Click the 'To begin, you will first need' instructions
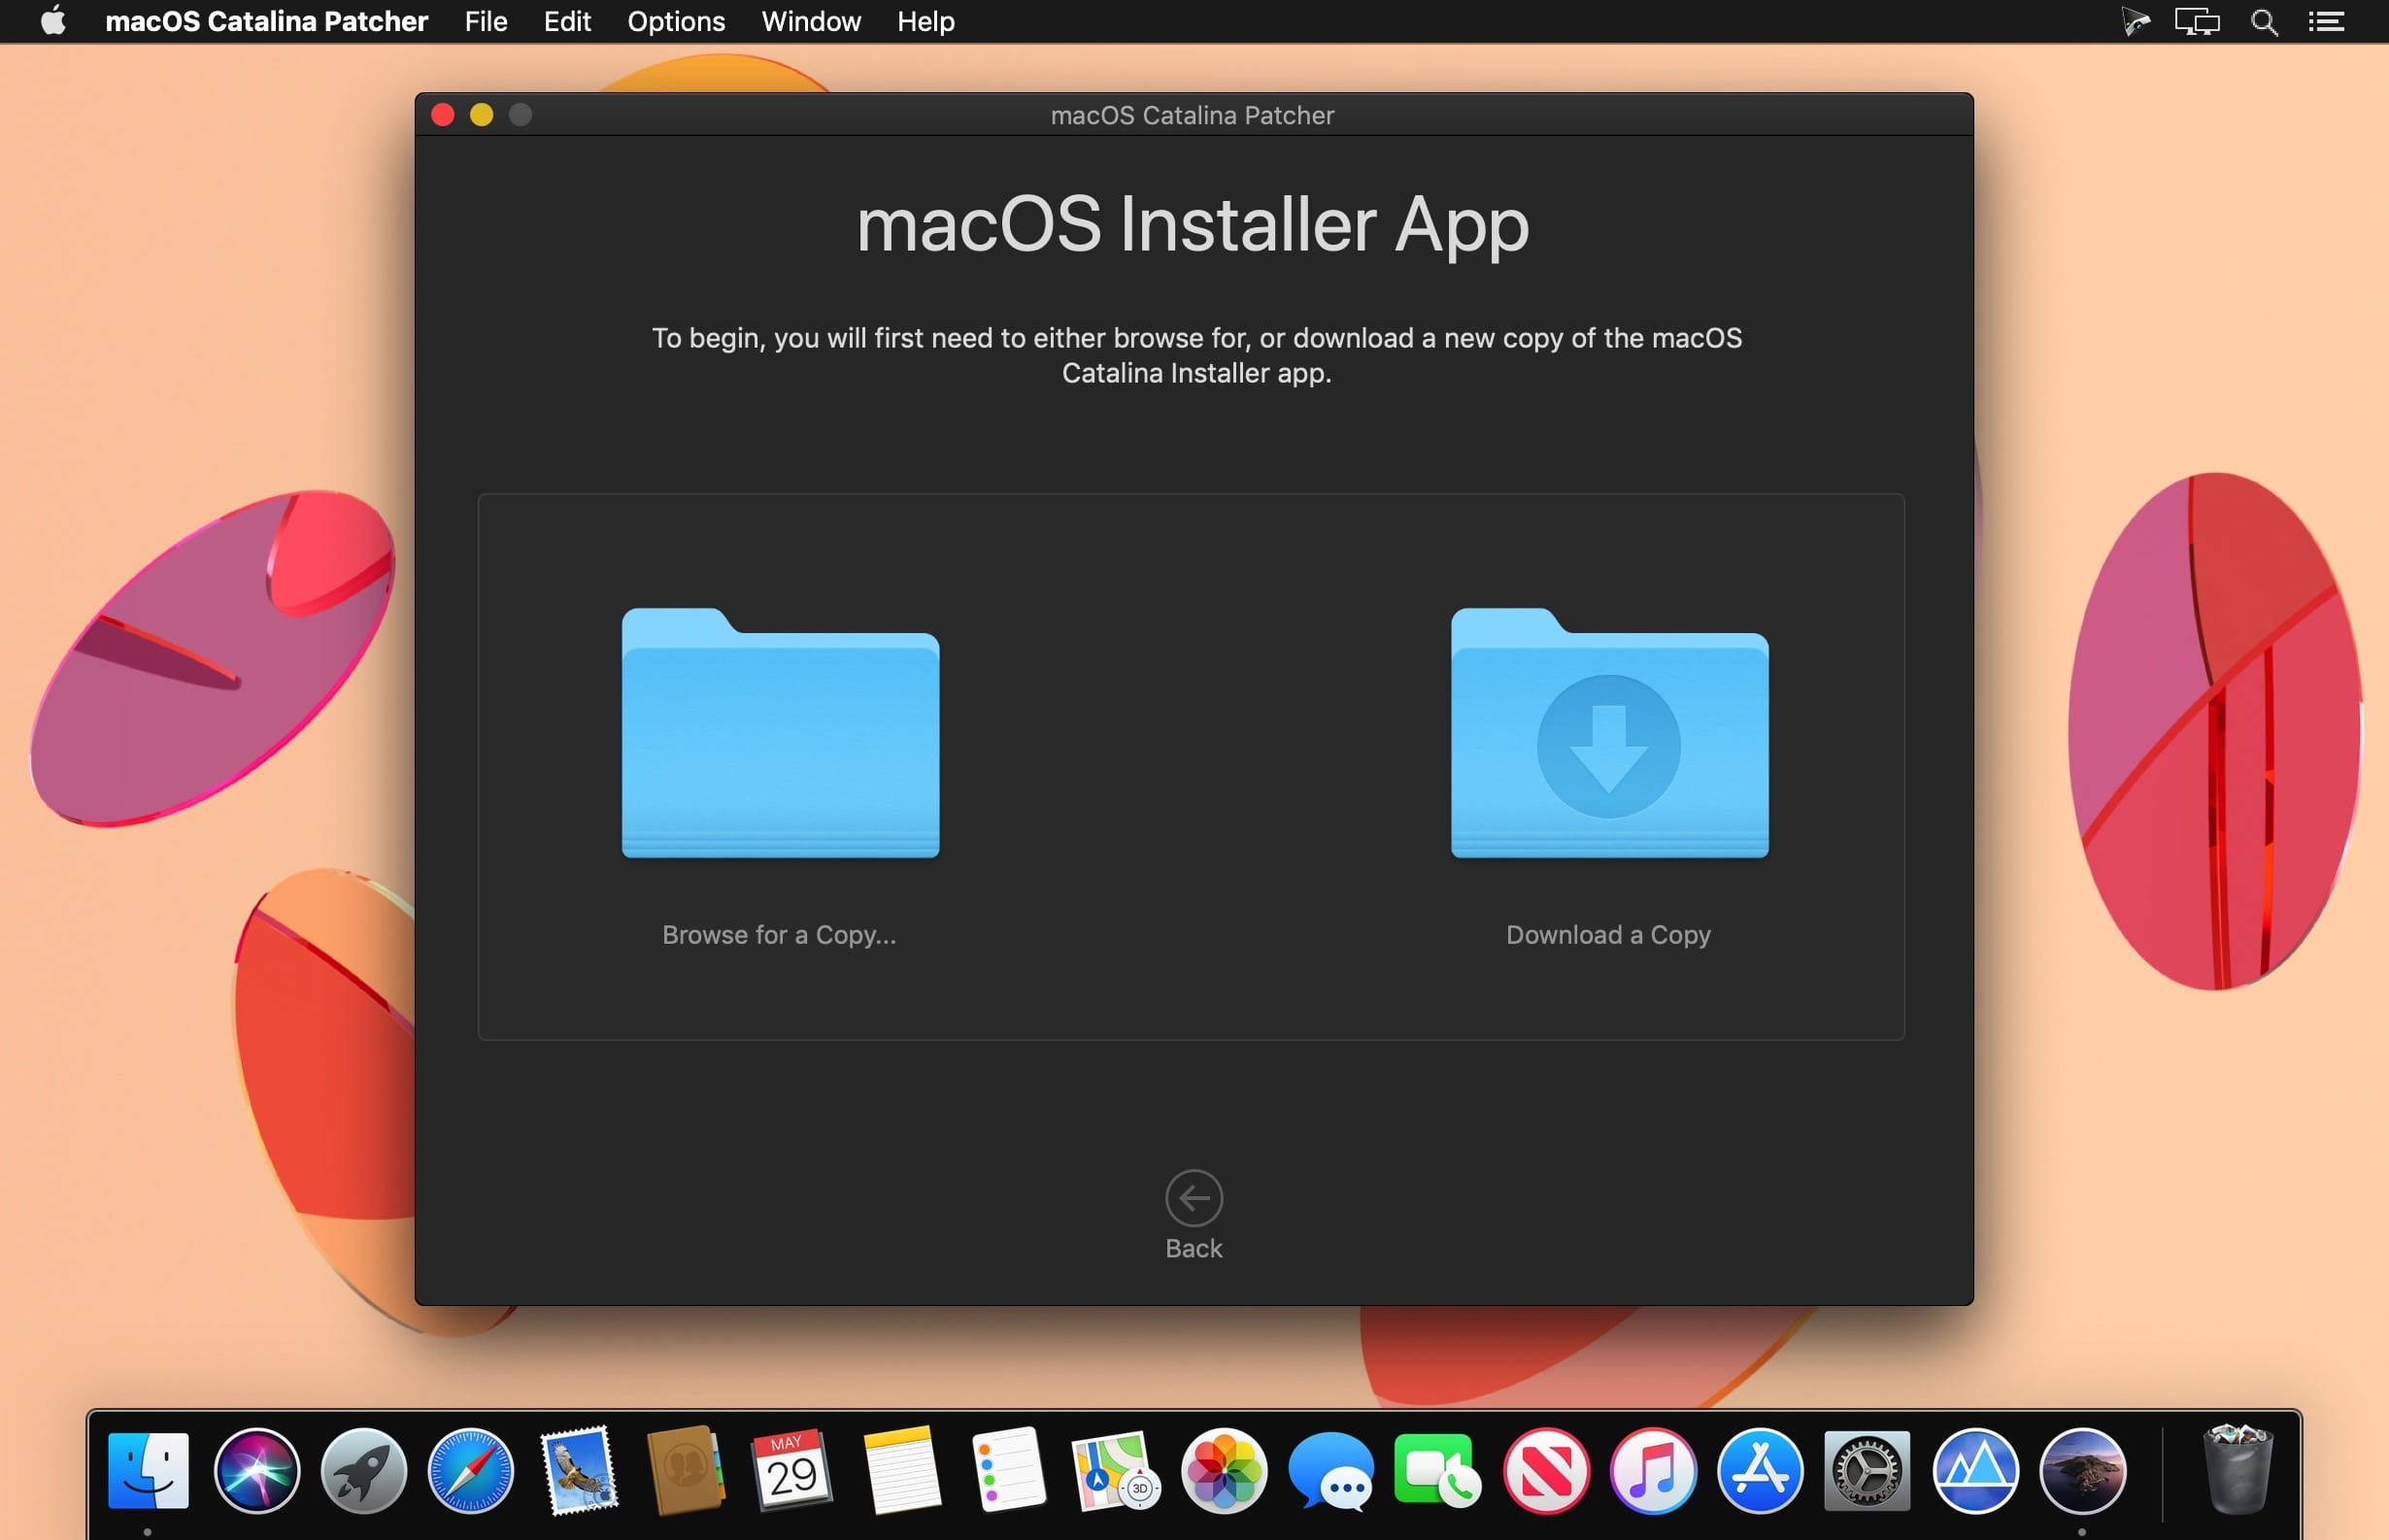Viewport: 2389px width, 1540px height. 1196,355
